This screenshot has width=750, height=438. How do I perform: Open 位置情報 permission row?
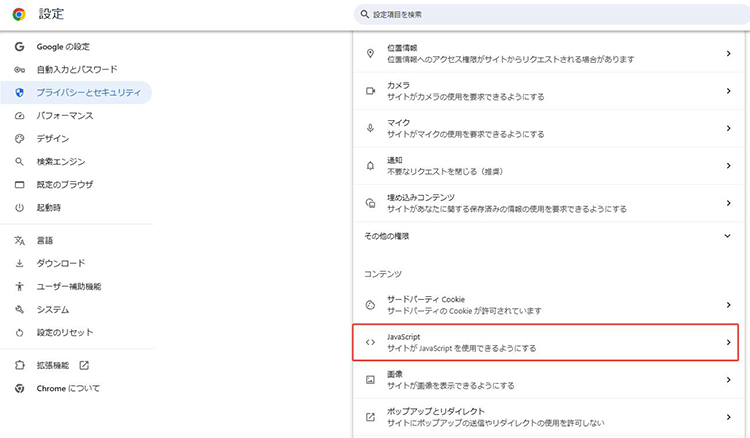(x=549, y=54)
